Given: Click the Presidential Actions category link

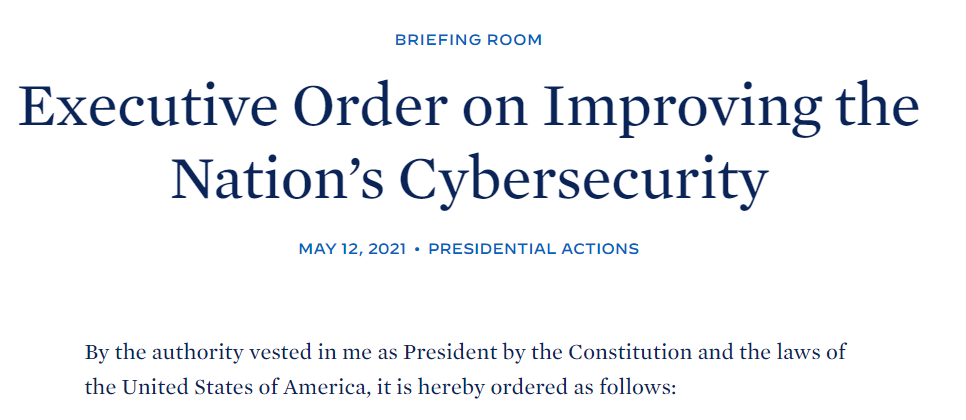Looking at the screenshot, I should [533, 248].
